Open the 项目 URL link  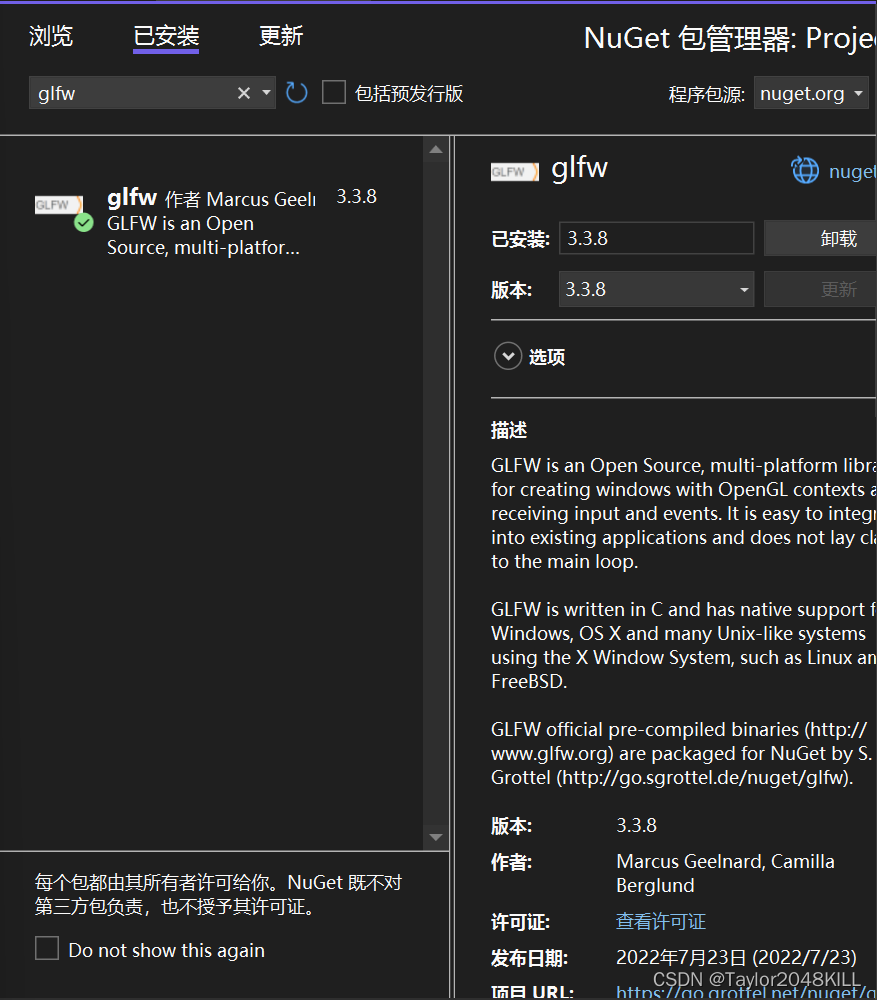[746, 992]
